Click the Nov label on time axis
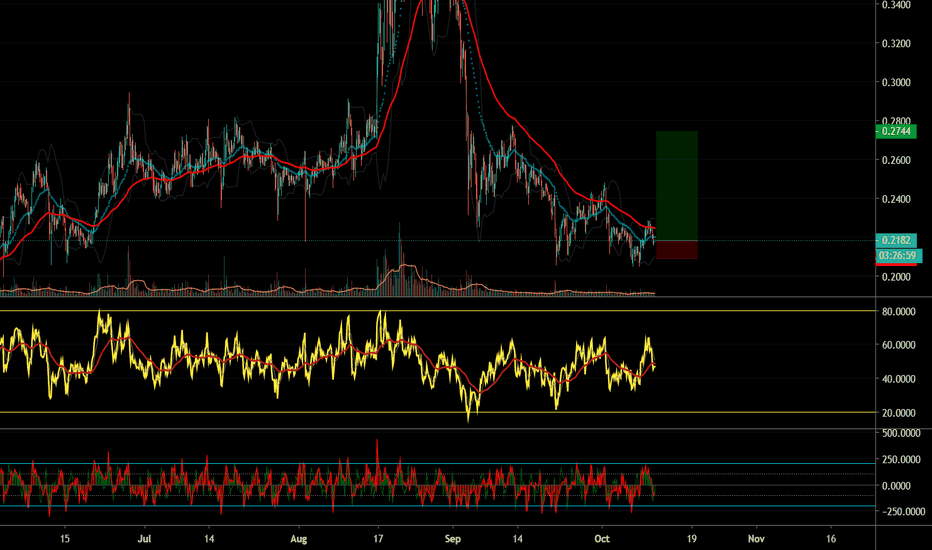The image size is (932, 550). click(756, 539)
